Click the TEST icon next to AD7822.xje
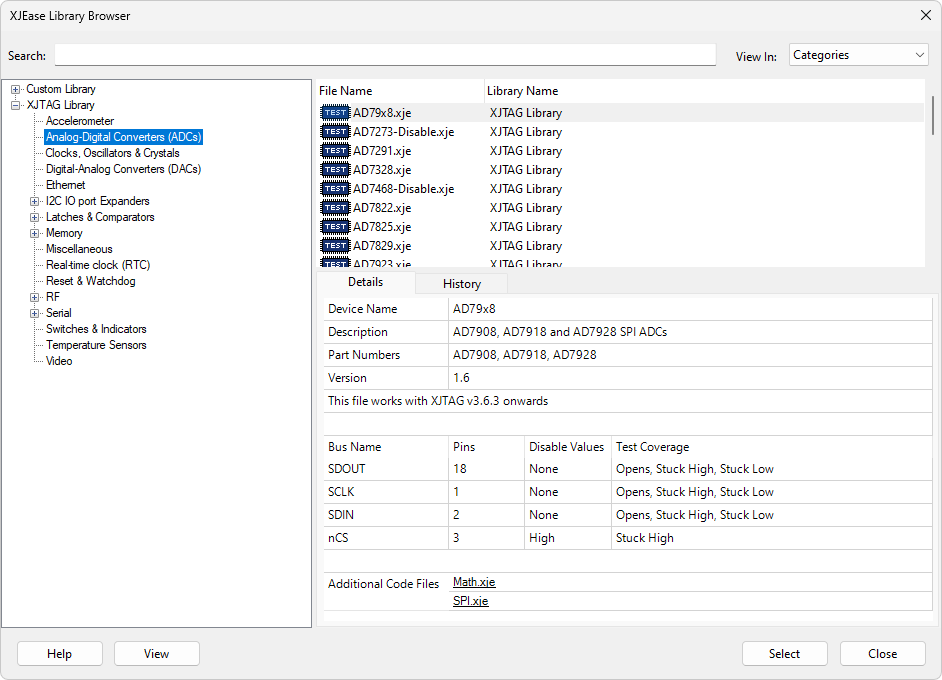The height and width of the screenshot is (680, 942). click(335, 208)
